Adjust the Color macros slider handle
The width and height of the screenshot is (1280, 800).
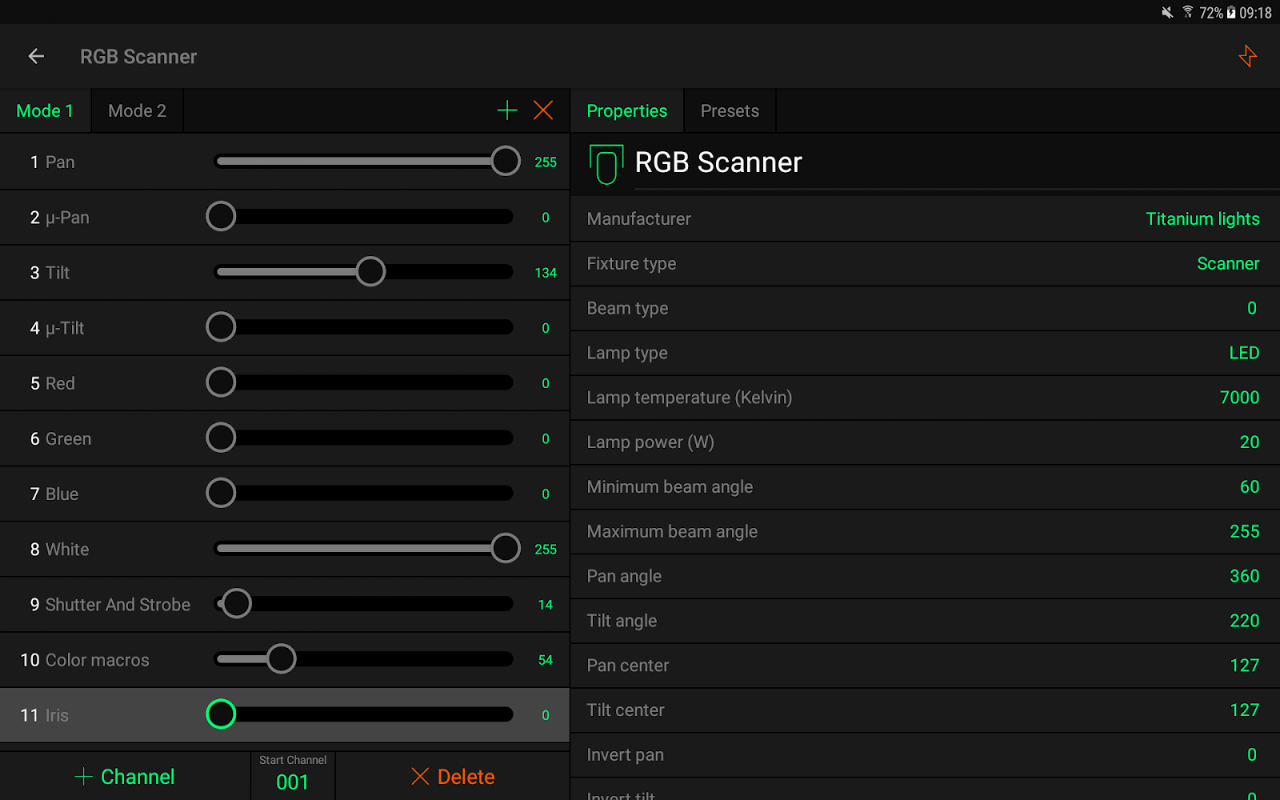(x=281, y=659)
